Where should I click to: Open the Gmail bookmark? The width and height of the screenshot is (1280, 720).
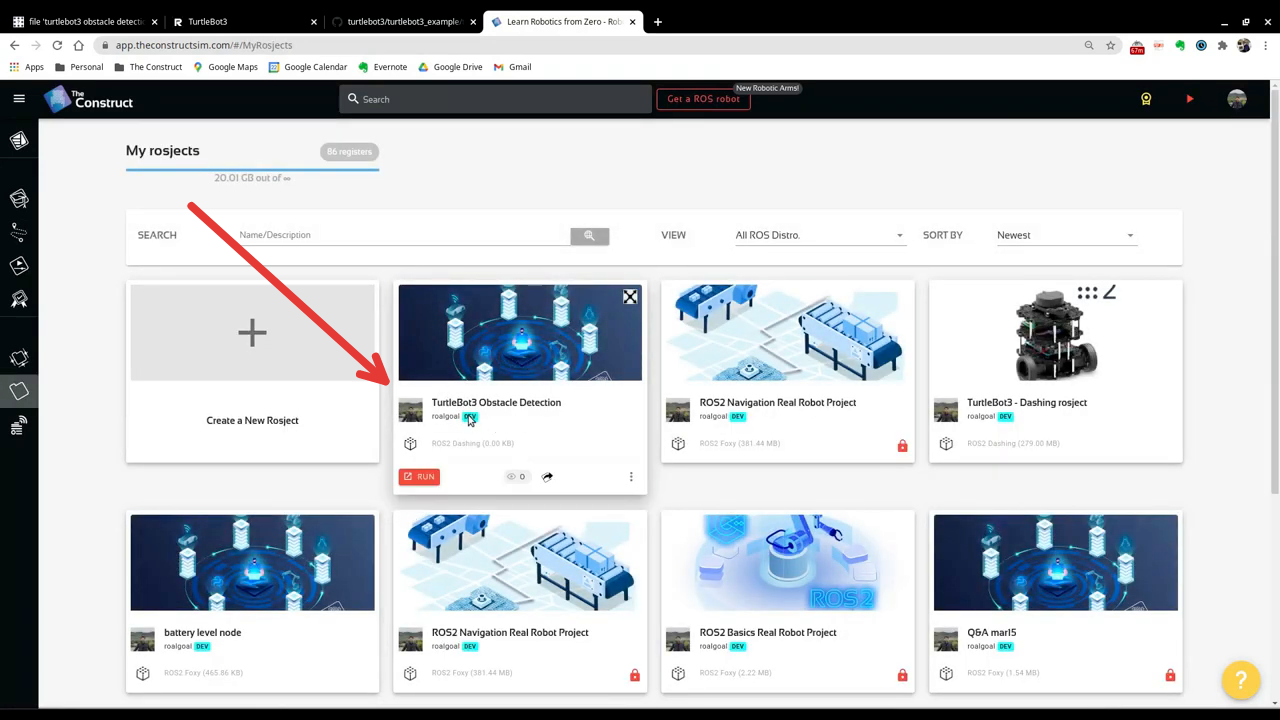pos(512,67)
